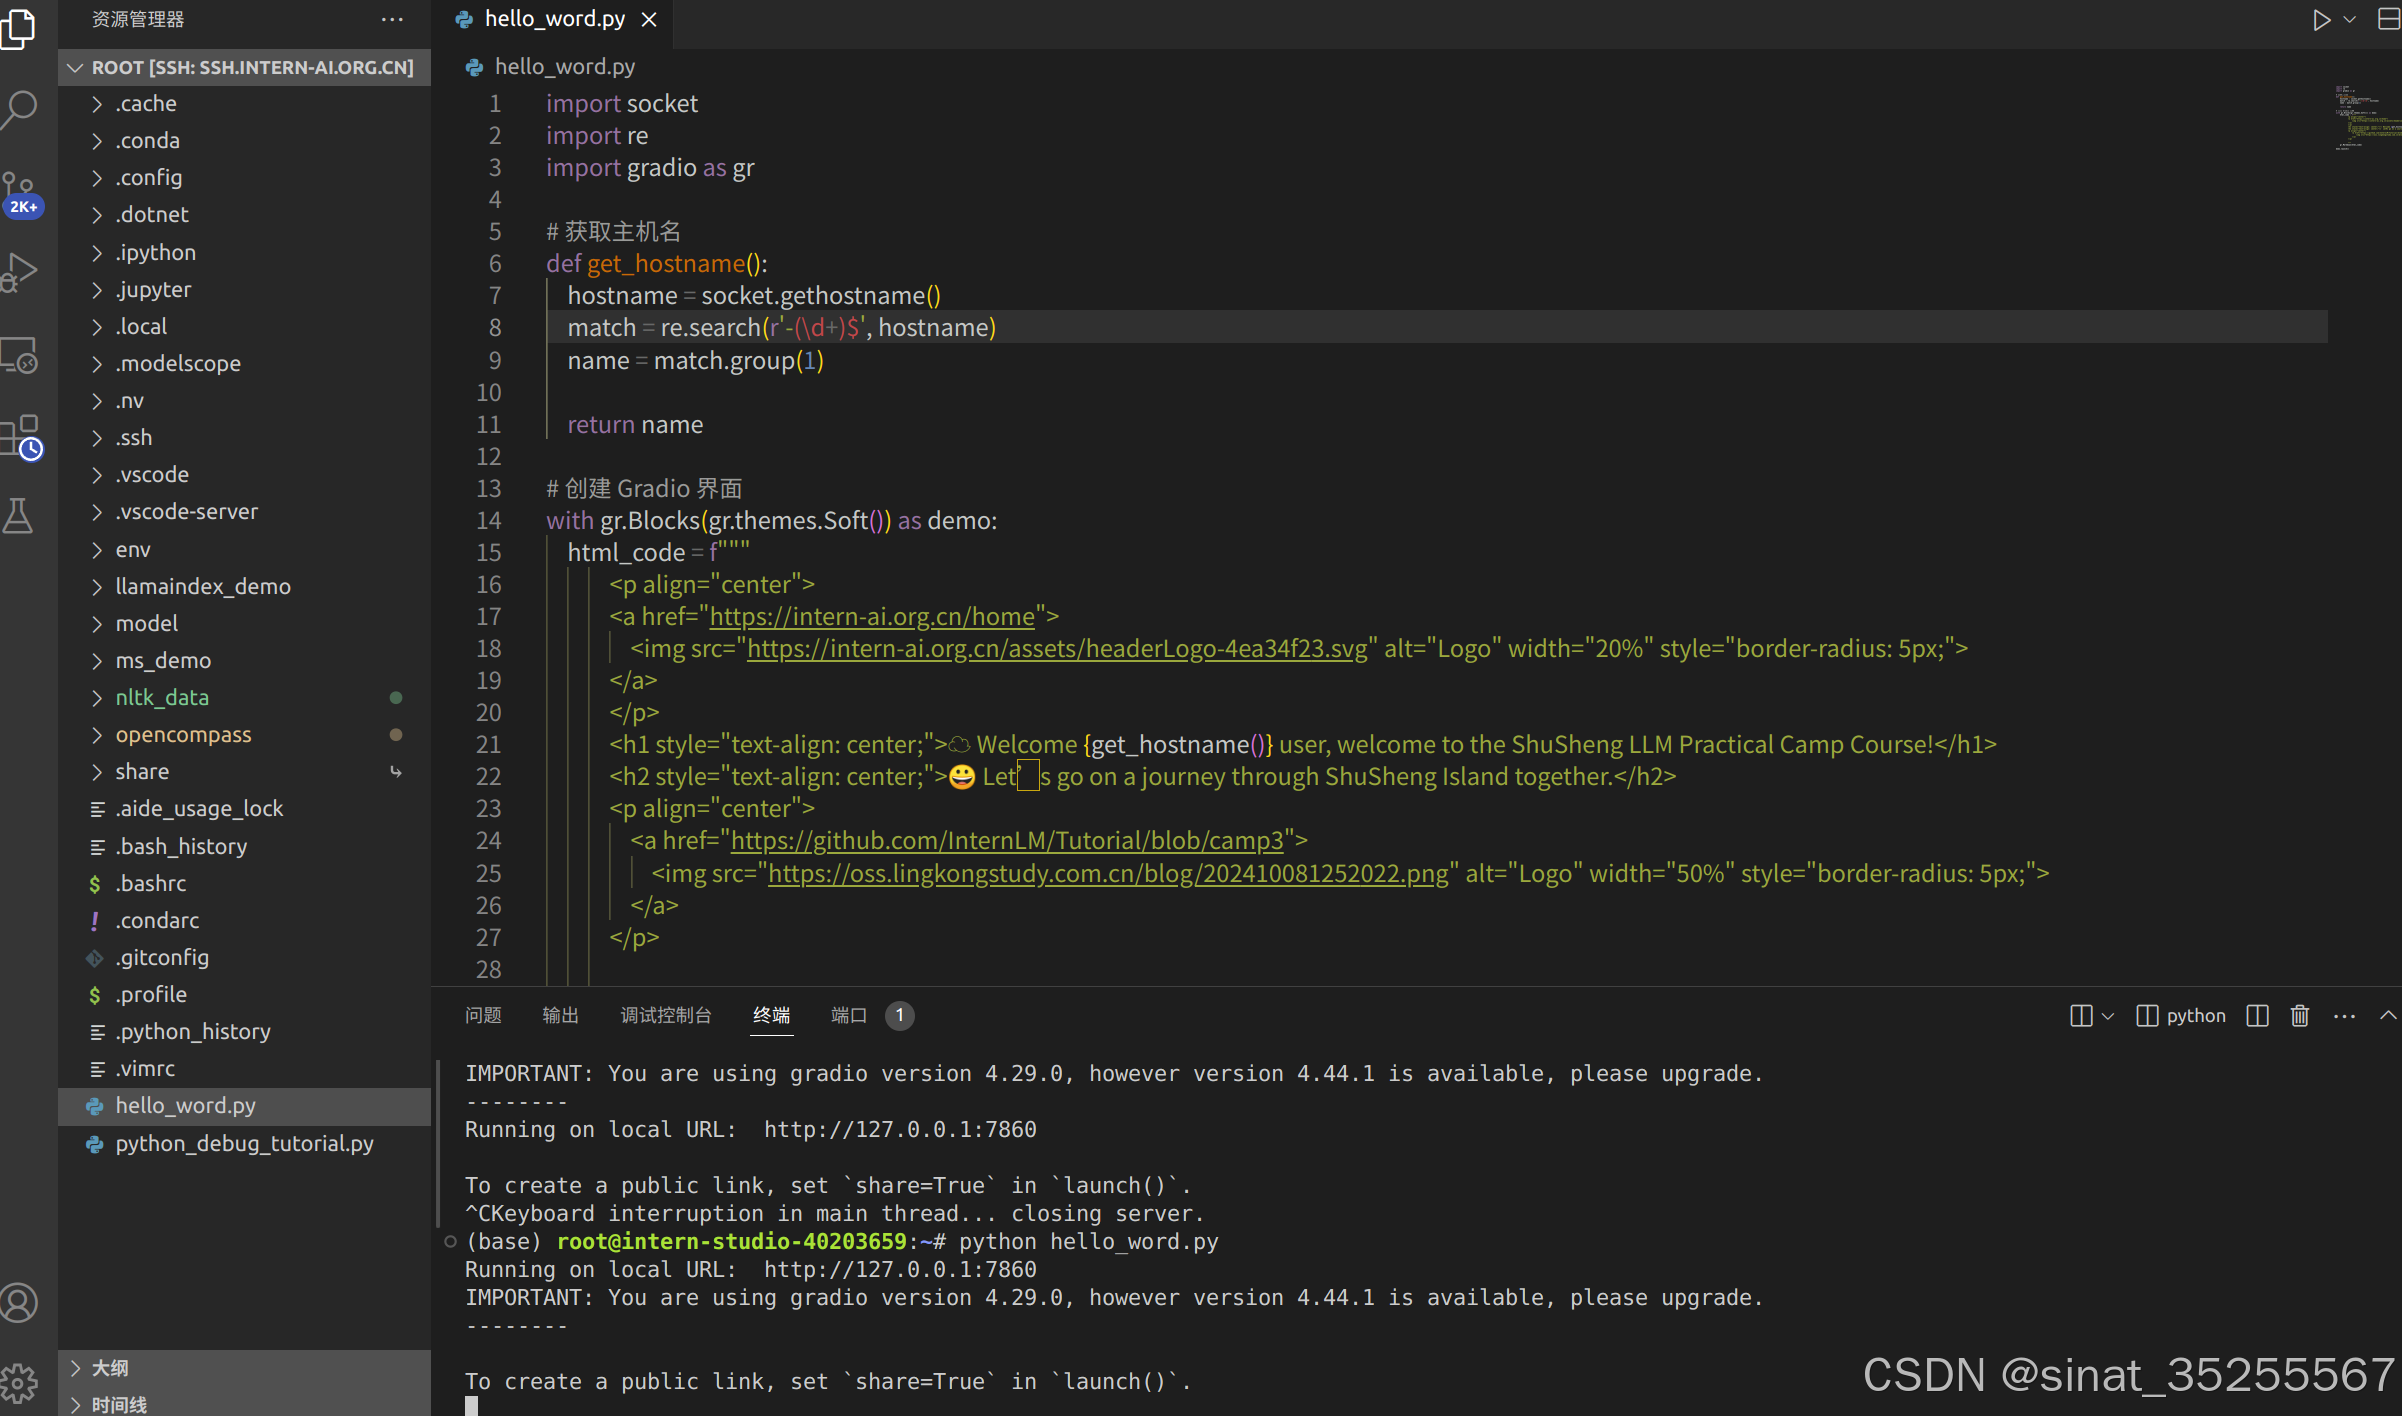
Task: Open the Remote Explorer view
Action: pyautogui.click(x=22, y=354)
